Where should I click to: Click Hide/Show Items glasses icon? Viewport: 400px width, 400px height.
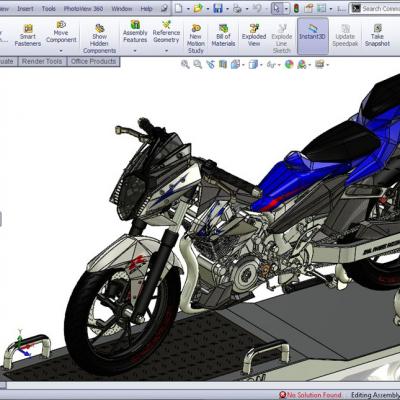(x=271, y=64)
